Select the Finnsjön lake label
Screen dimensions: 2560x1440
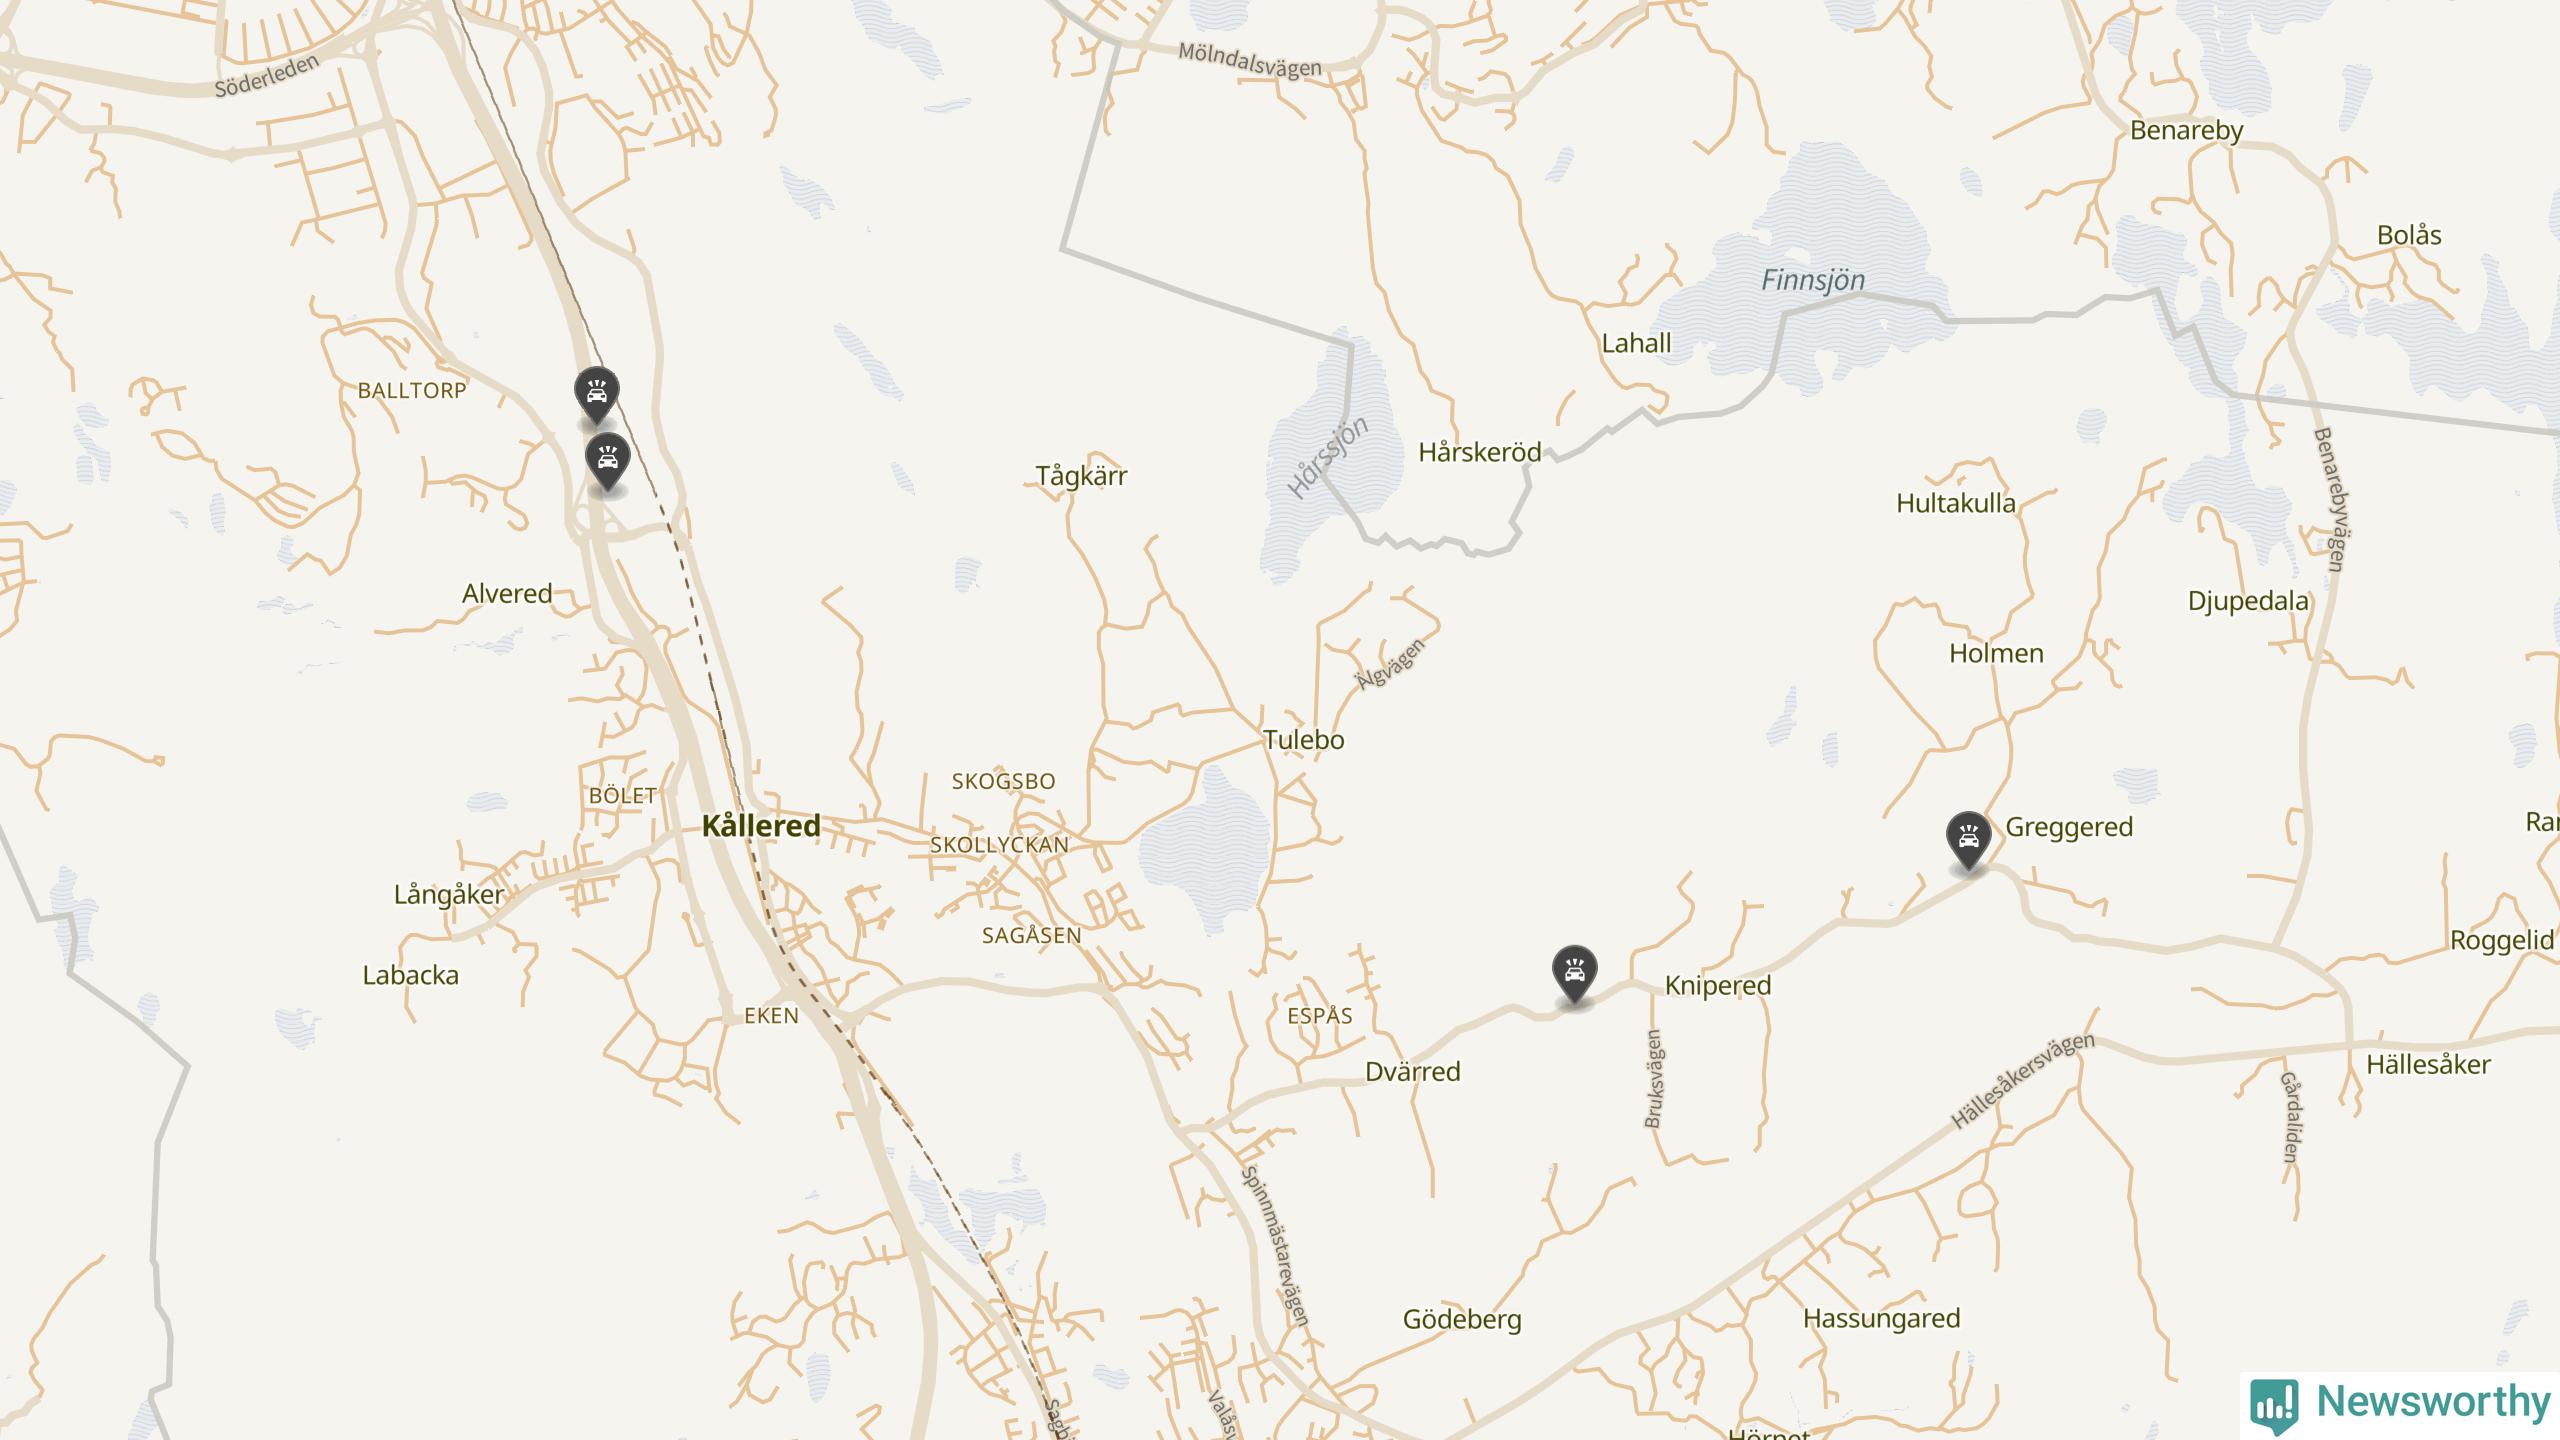pos(1813,280)
